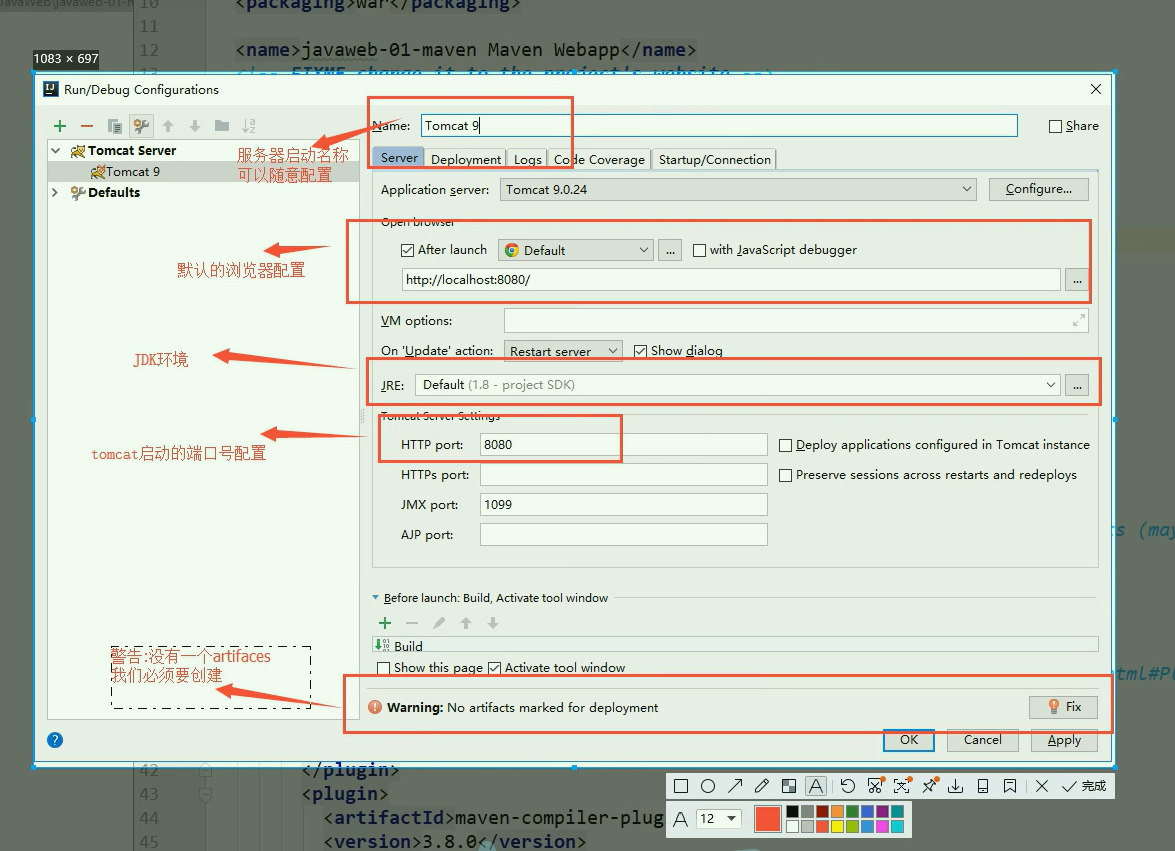
Task: Click the HTTP port field
Action: 623,445
